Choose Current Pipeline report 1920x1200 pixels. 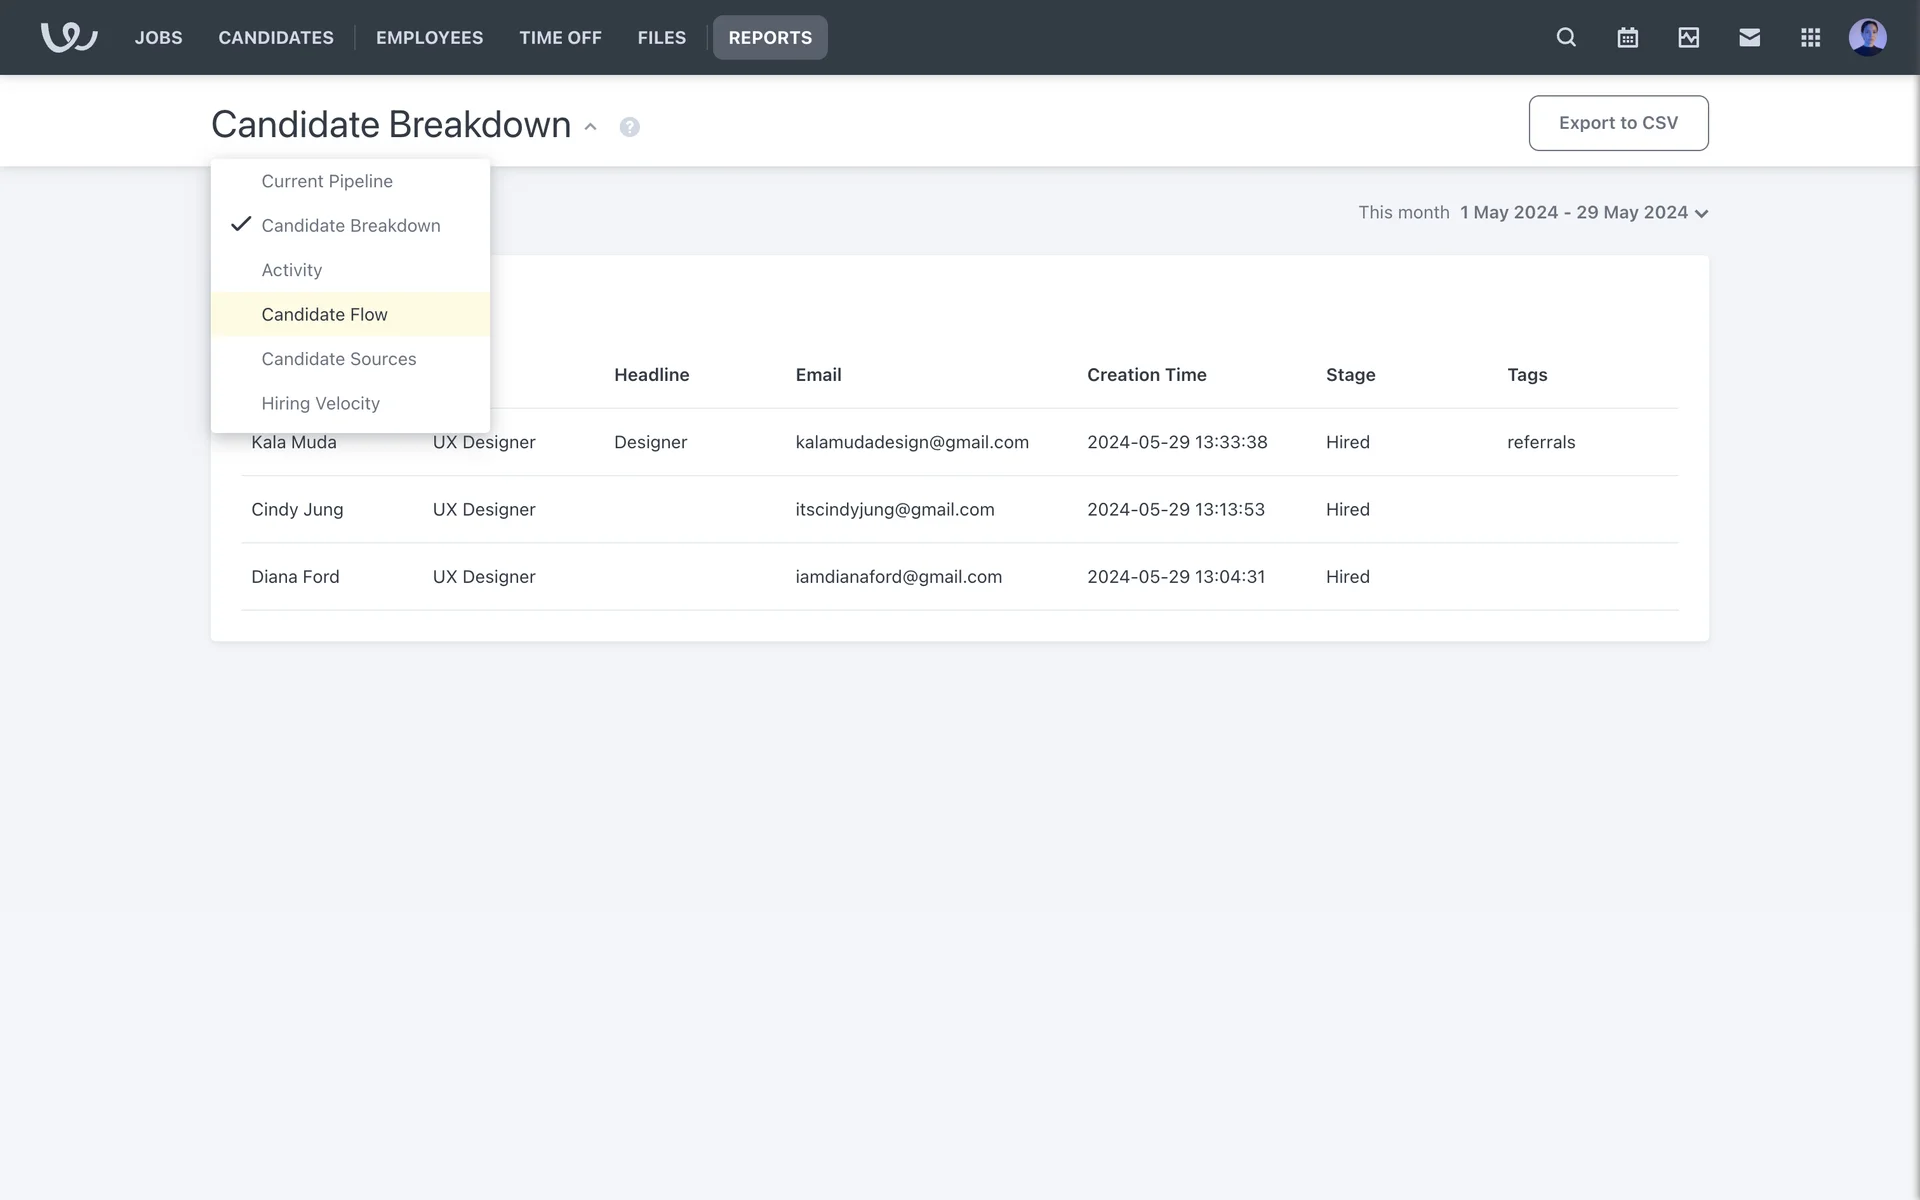[327, 181]
